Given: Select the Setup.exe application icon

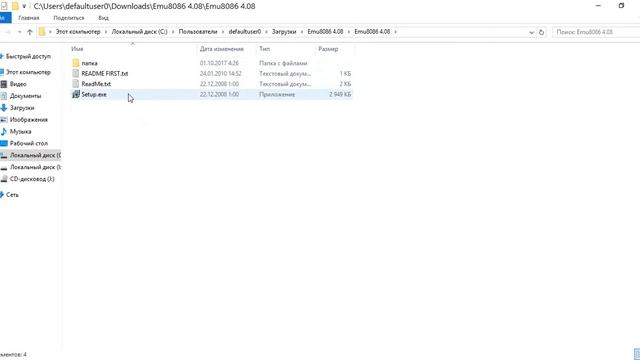Looking at the screenshot, I should click(76, 94).
